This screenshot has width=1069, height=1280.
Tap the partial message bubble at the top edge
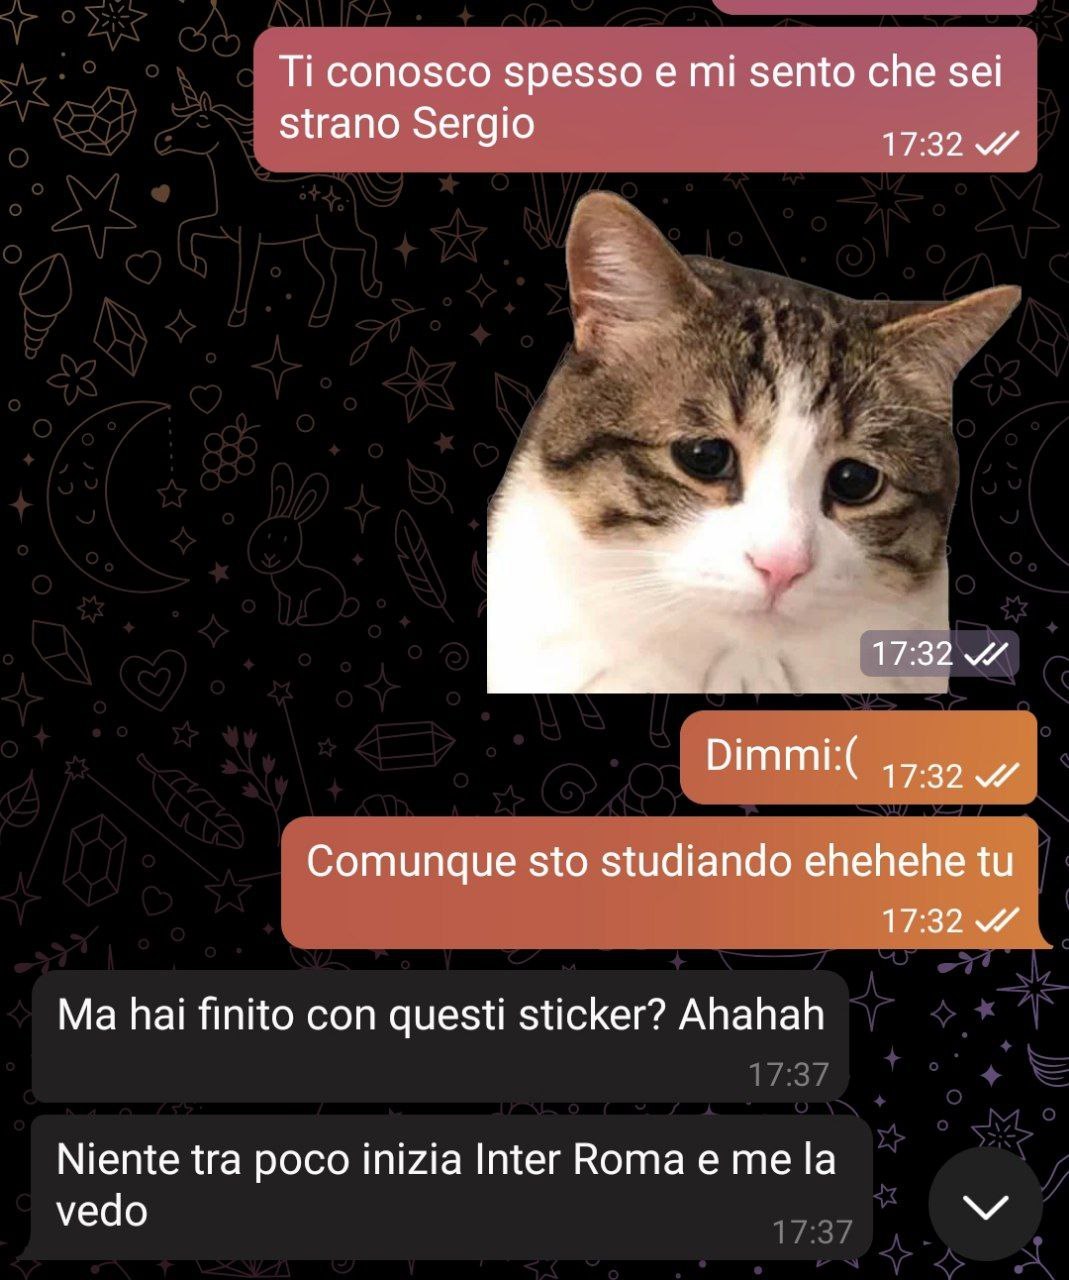click(875, 6)
